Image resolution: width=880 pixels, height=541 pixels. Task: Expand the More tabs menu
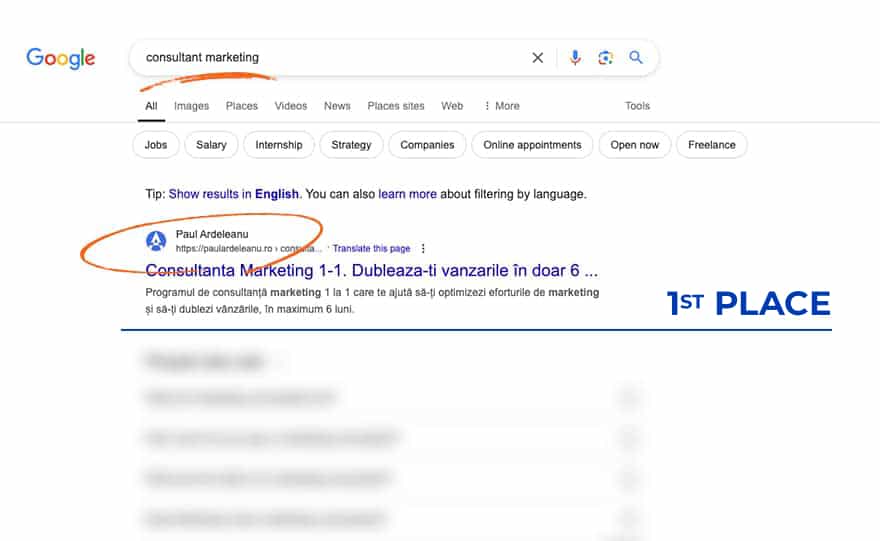[502, 106]
